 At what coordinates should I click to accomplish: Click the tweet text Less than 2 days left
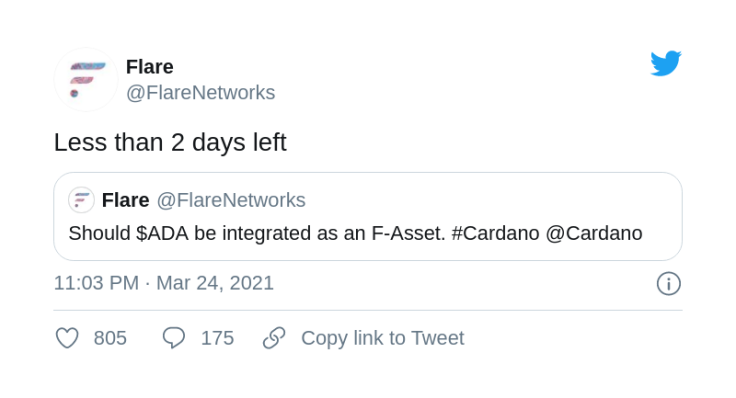(170, 142)
